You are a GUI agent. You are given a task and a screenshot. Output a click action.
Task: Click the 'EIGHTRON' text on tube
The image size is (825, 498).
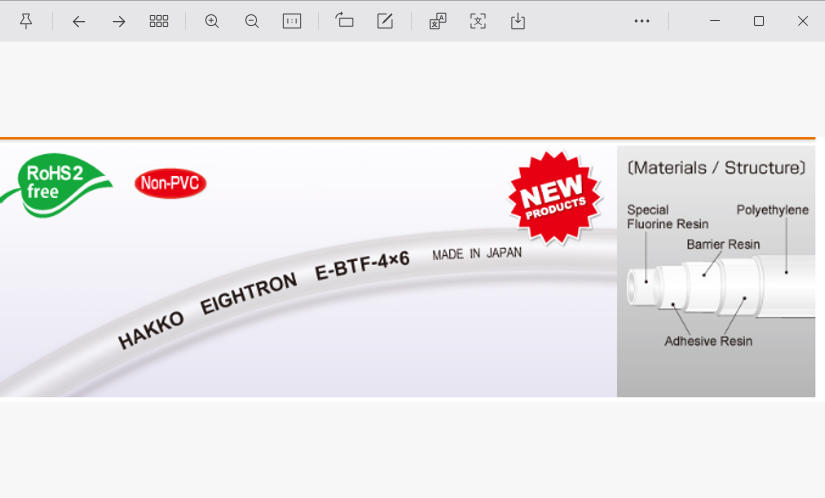tap(249, 293)
